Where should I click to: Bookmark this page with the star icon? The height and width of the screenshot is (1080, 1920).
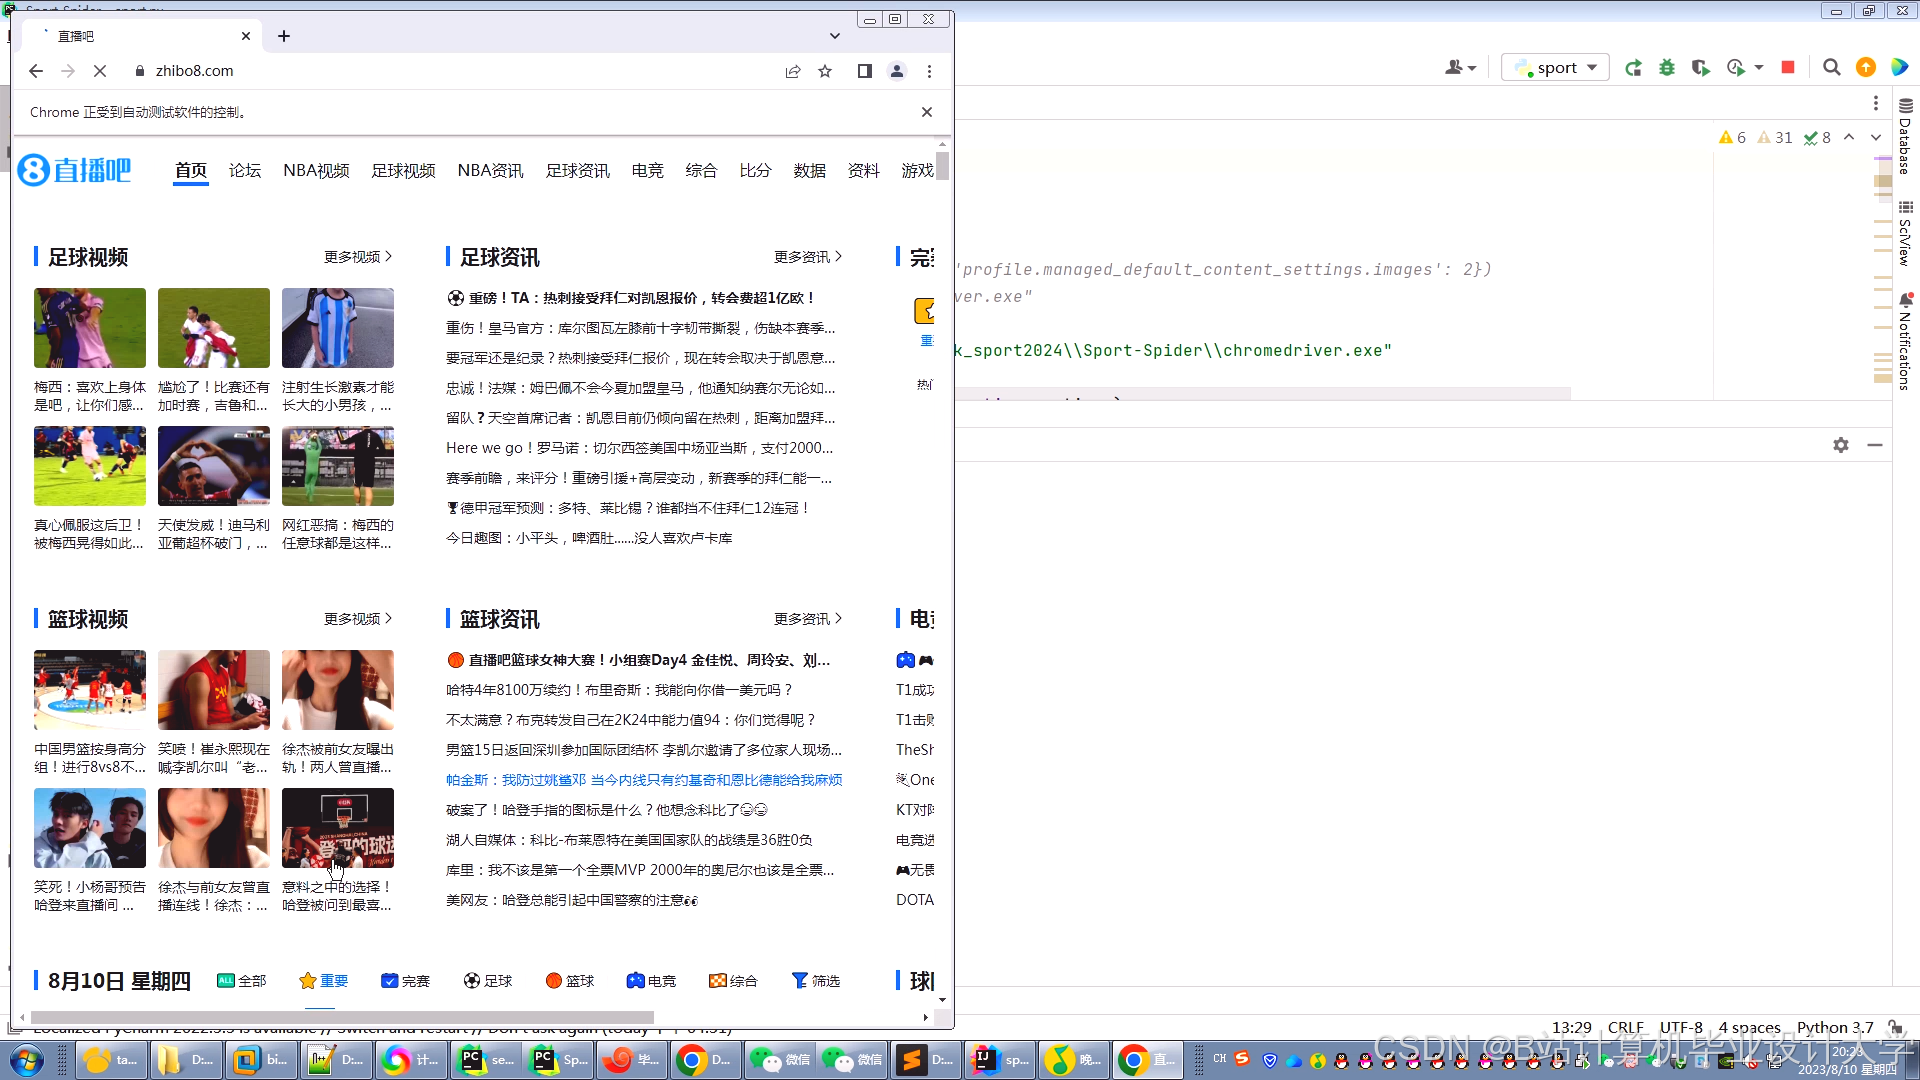click(x=825, y=71)
